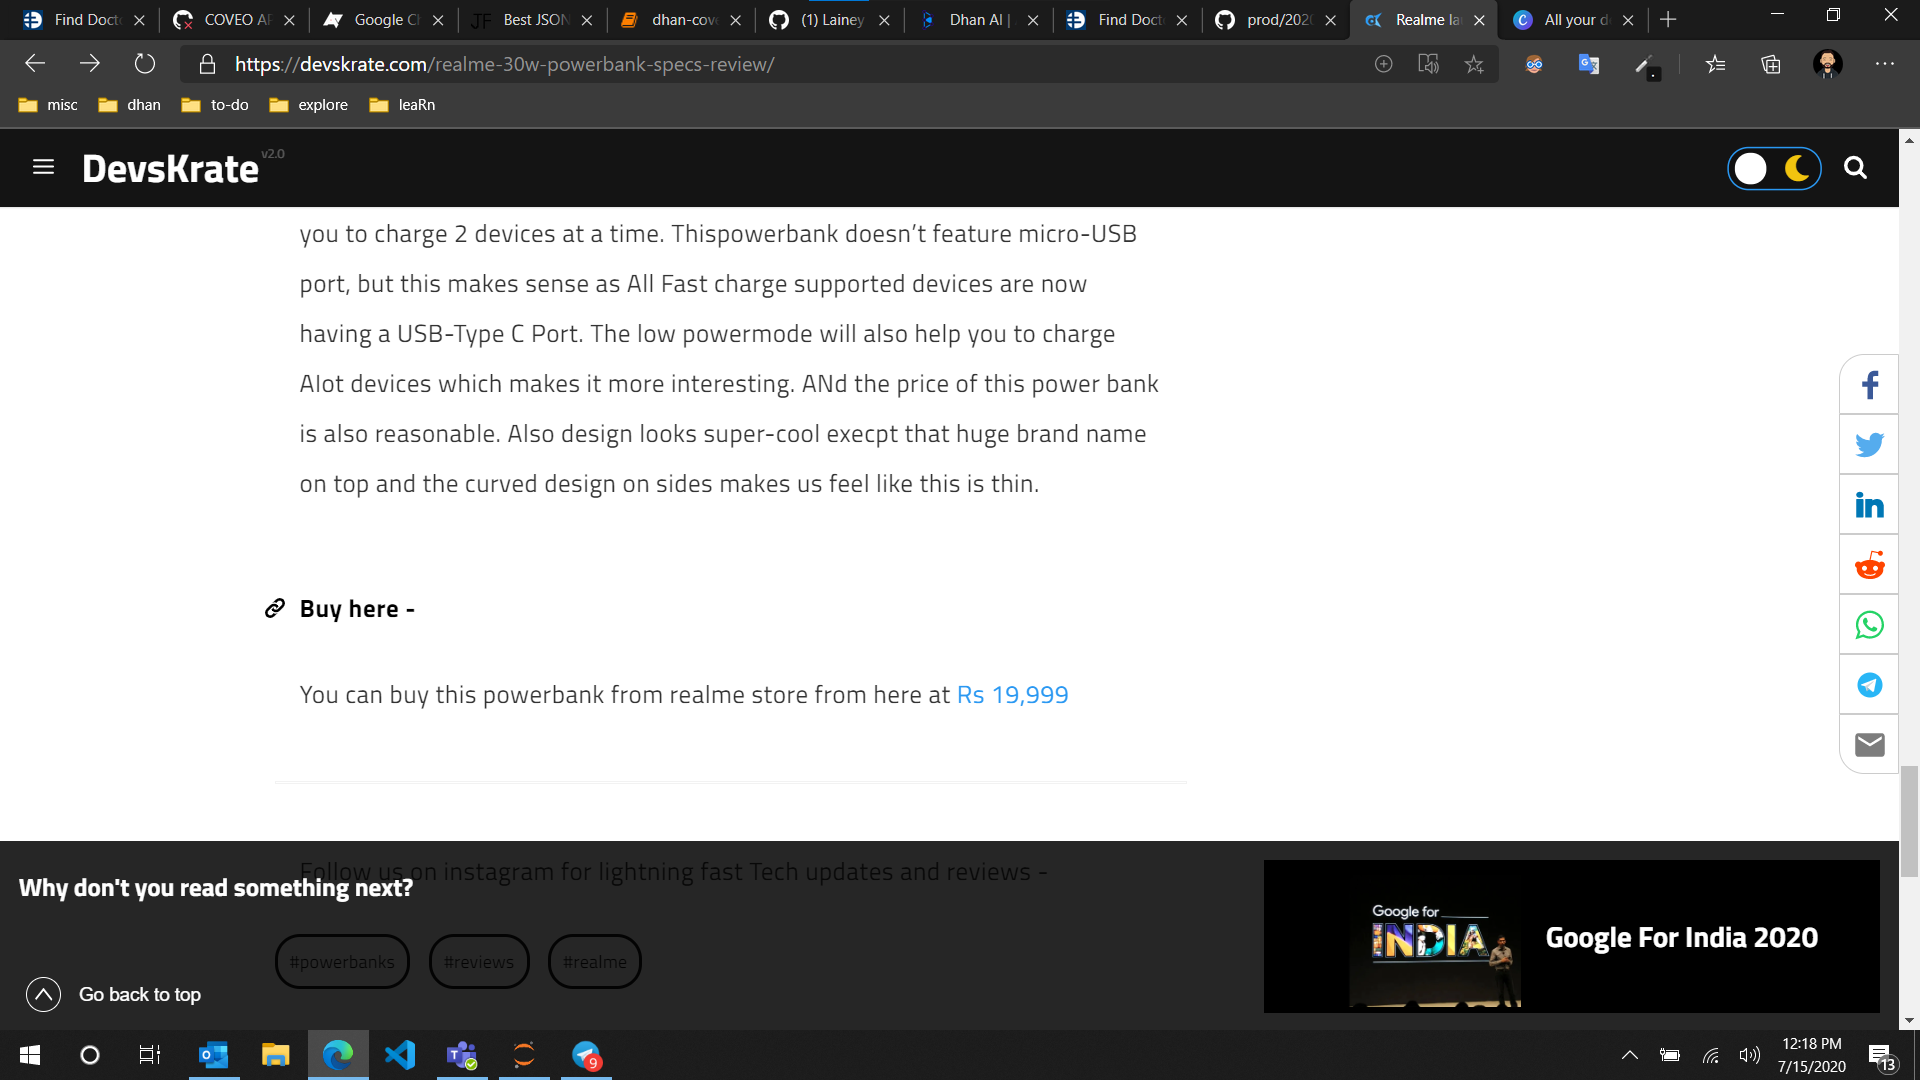Open browser Settings and more menu
This screenshot has width=1920, height=1080.
(x=1885, y=64)
